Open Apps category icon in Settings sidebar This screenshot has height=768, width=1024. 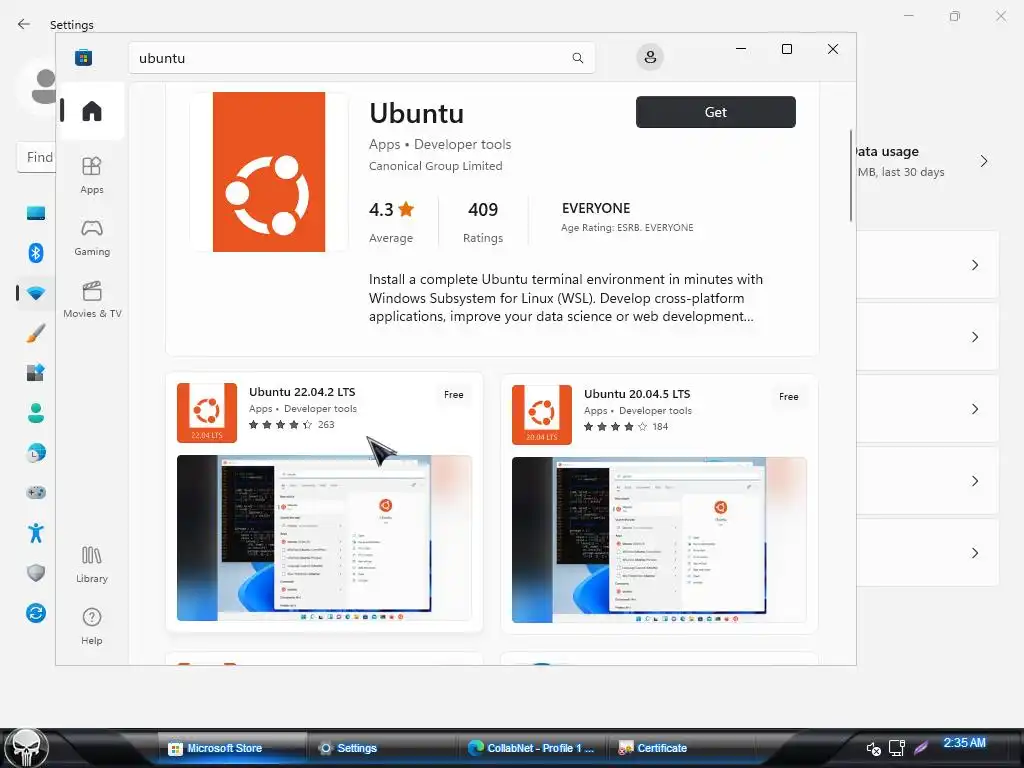pyautogui.click(x=36, y=372)
